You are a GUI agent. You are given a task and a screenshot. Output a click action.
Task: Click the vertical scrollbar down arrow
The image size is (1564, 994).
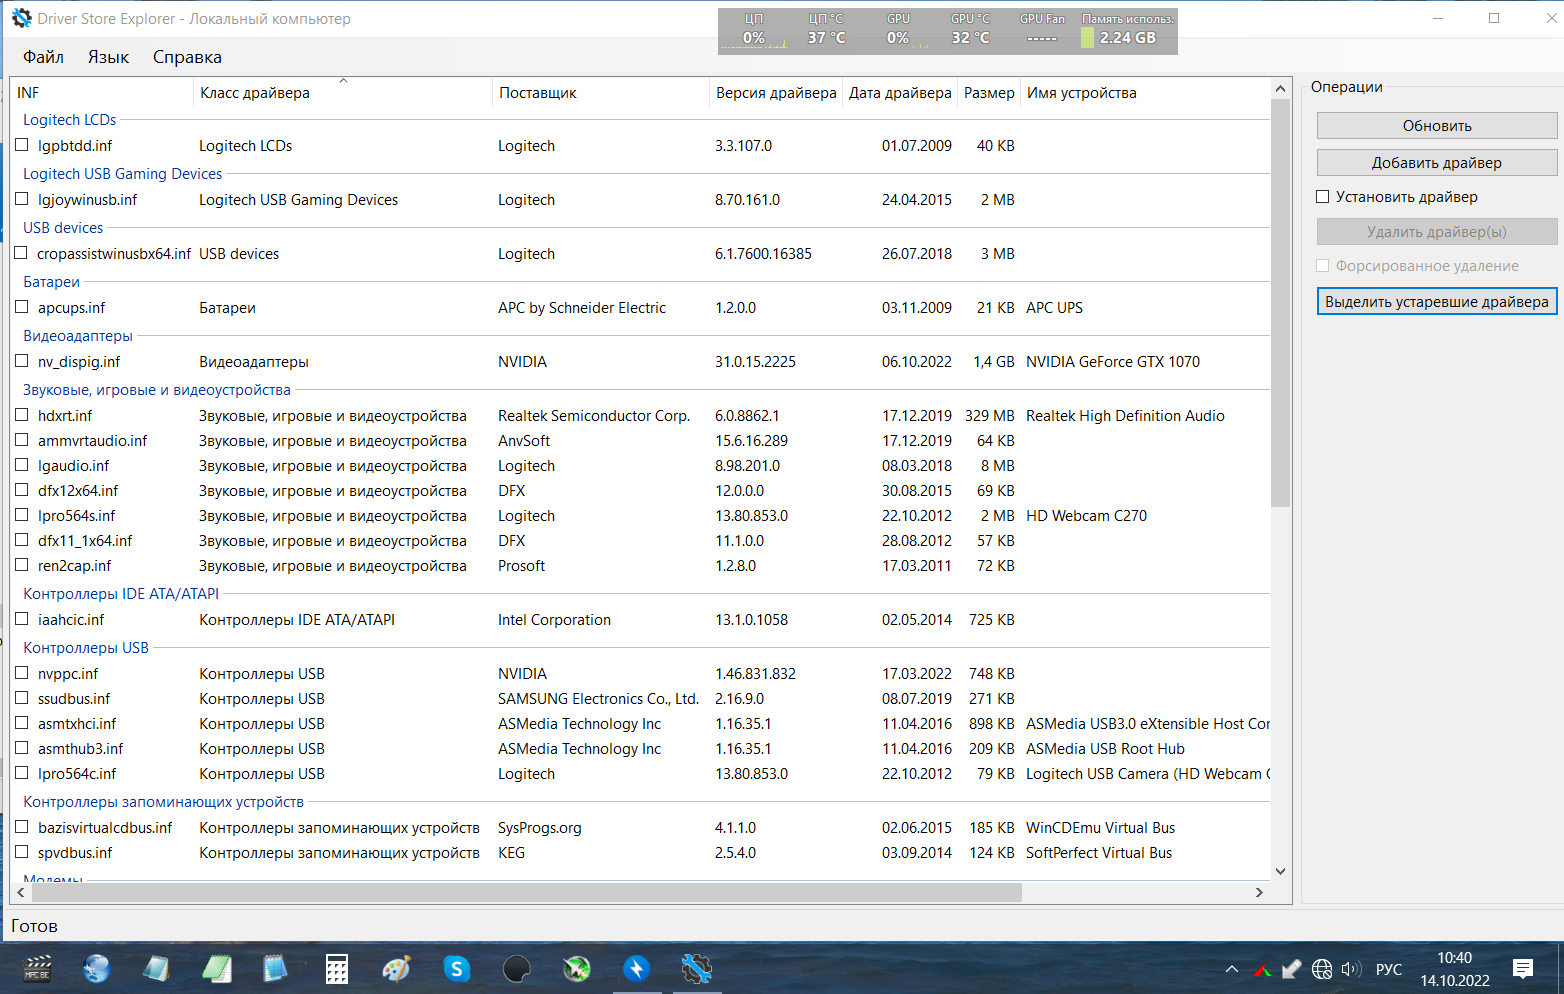[1280, 872]
